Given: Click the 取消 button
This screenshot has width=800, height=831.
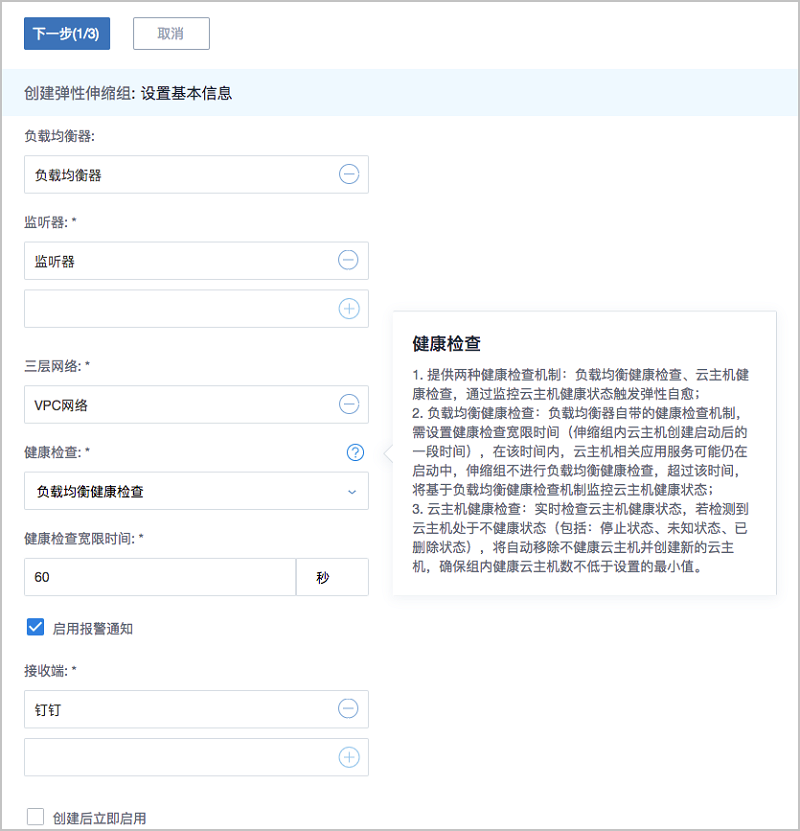Looking at the screenshot, I should pos(171,33).
